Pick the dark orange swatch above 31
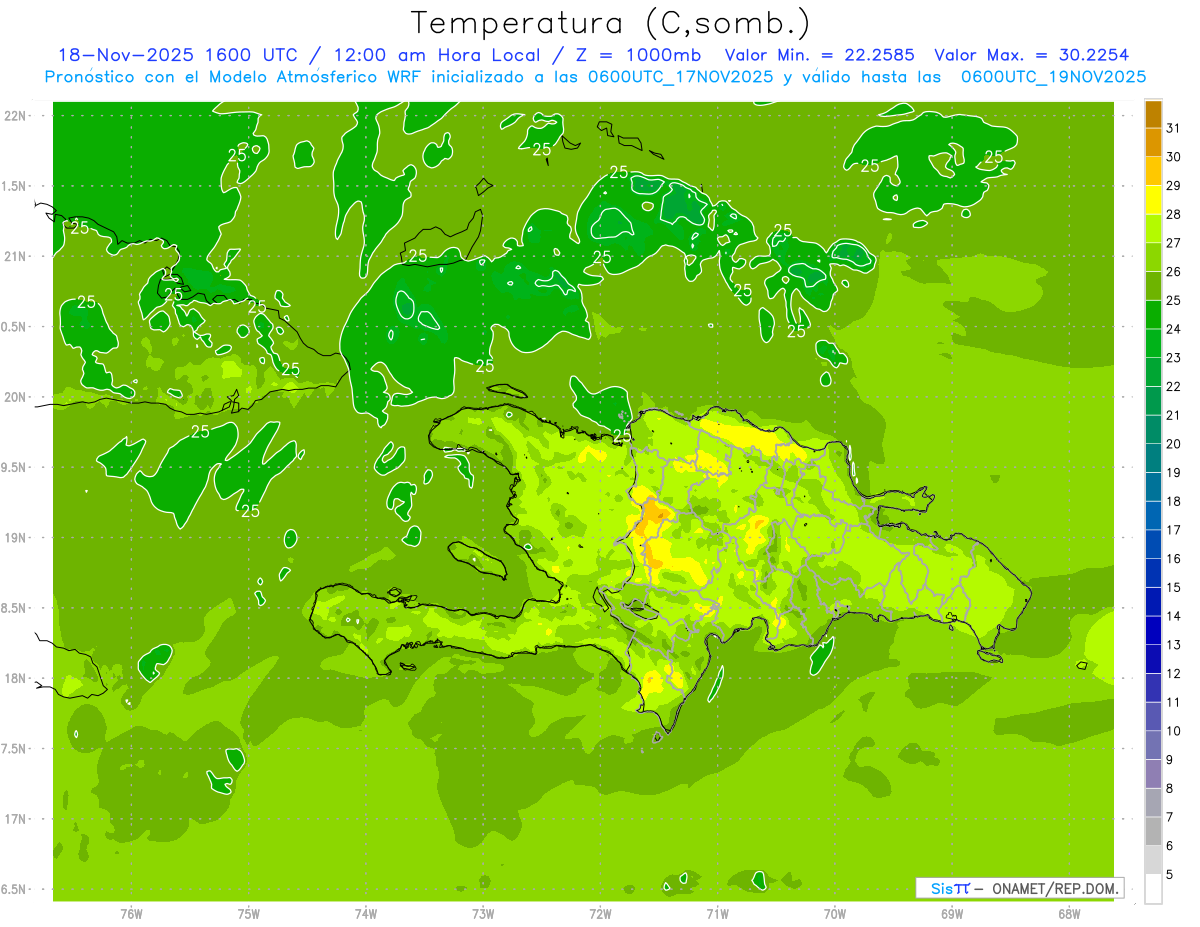Image resolution: width=1200 pixels, height=927 pixels. [x=1153, y=114]
